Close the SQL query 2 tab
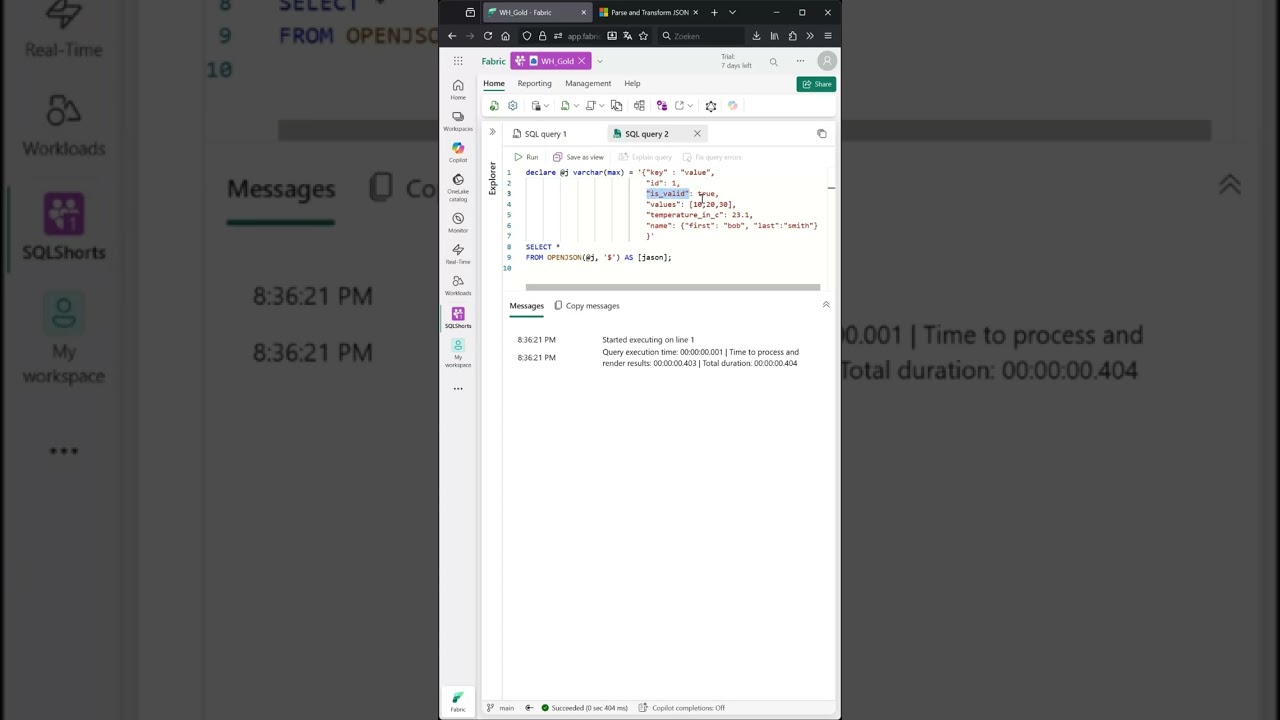Image resolution: width=1280 pixels, height=720 pixels. (x=697, y=134)
